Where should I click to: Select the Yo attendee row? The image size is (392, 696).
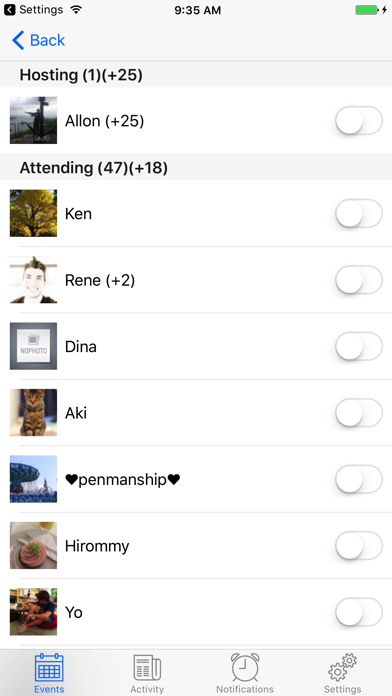tap(196, 612)
